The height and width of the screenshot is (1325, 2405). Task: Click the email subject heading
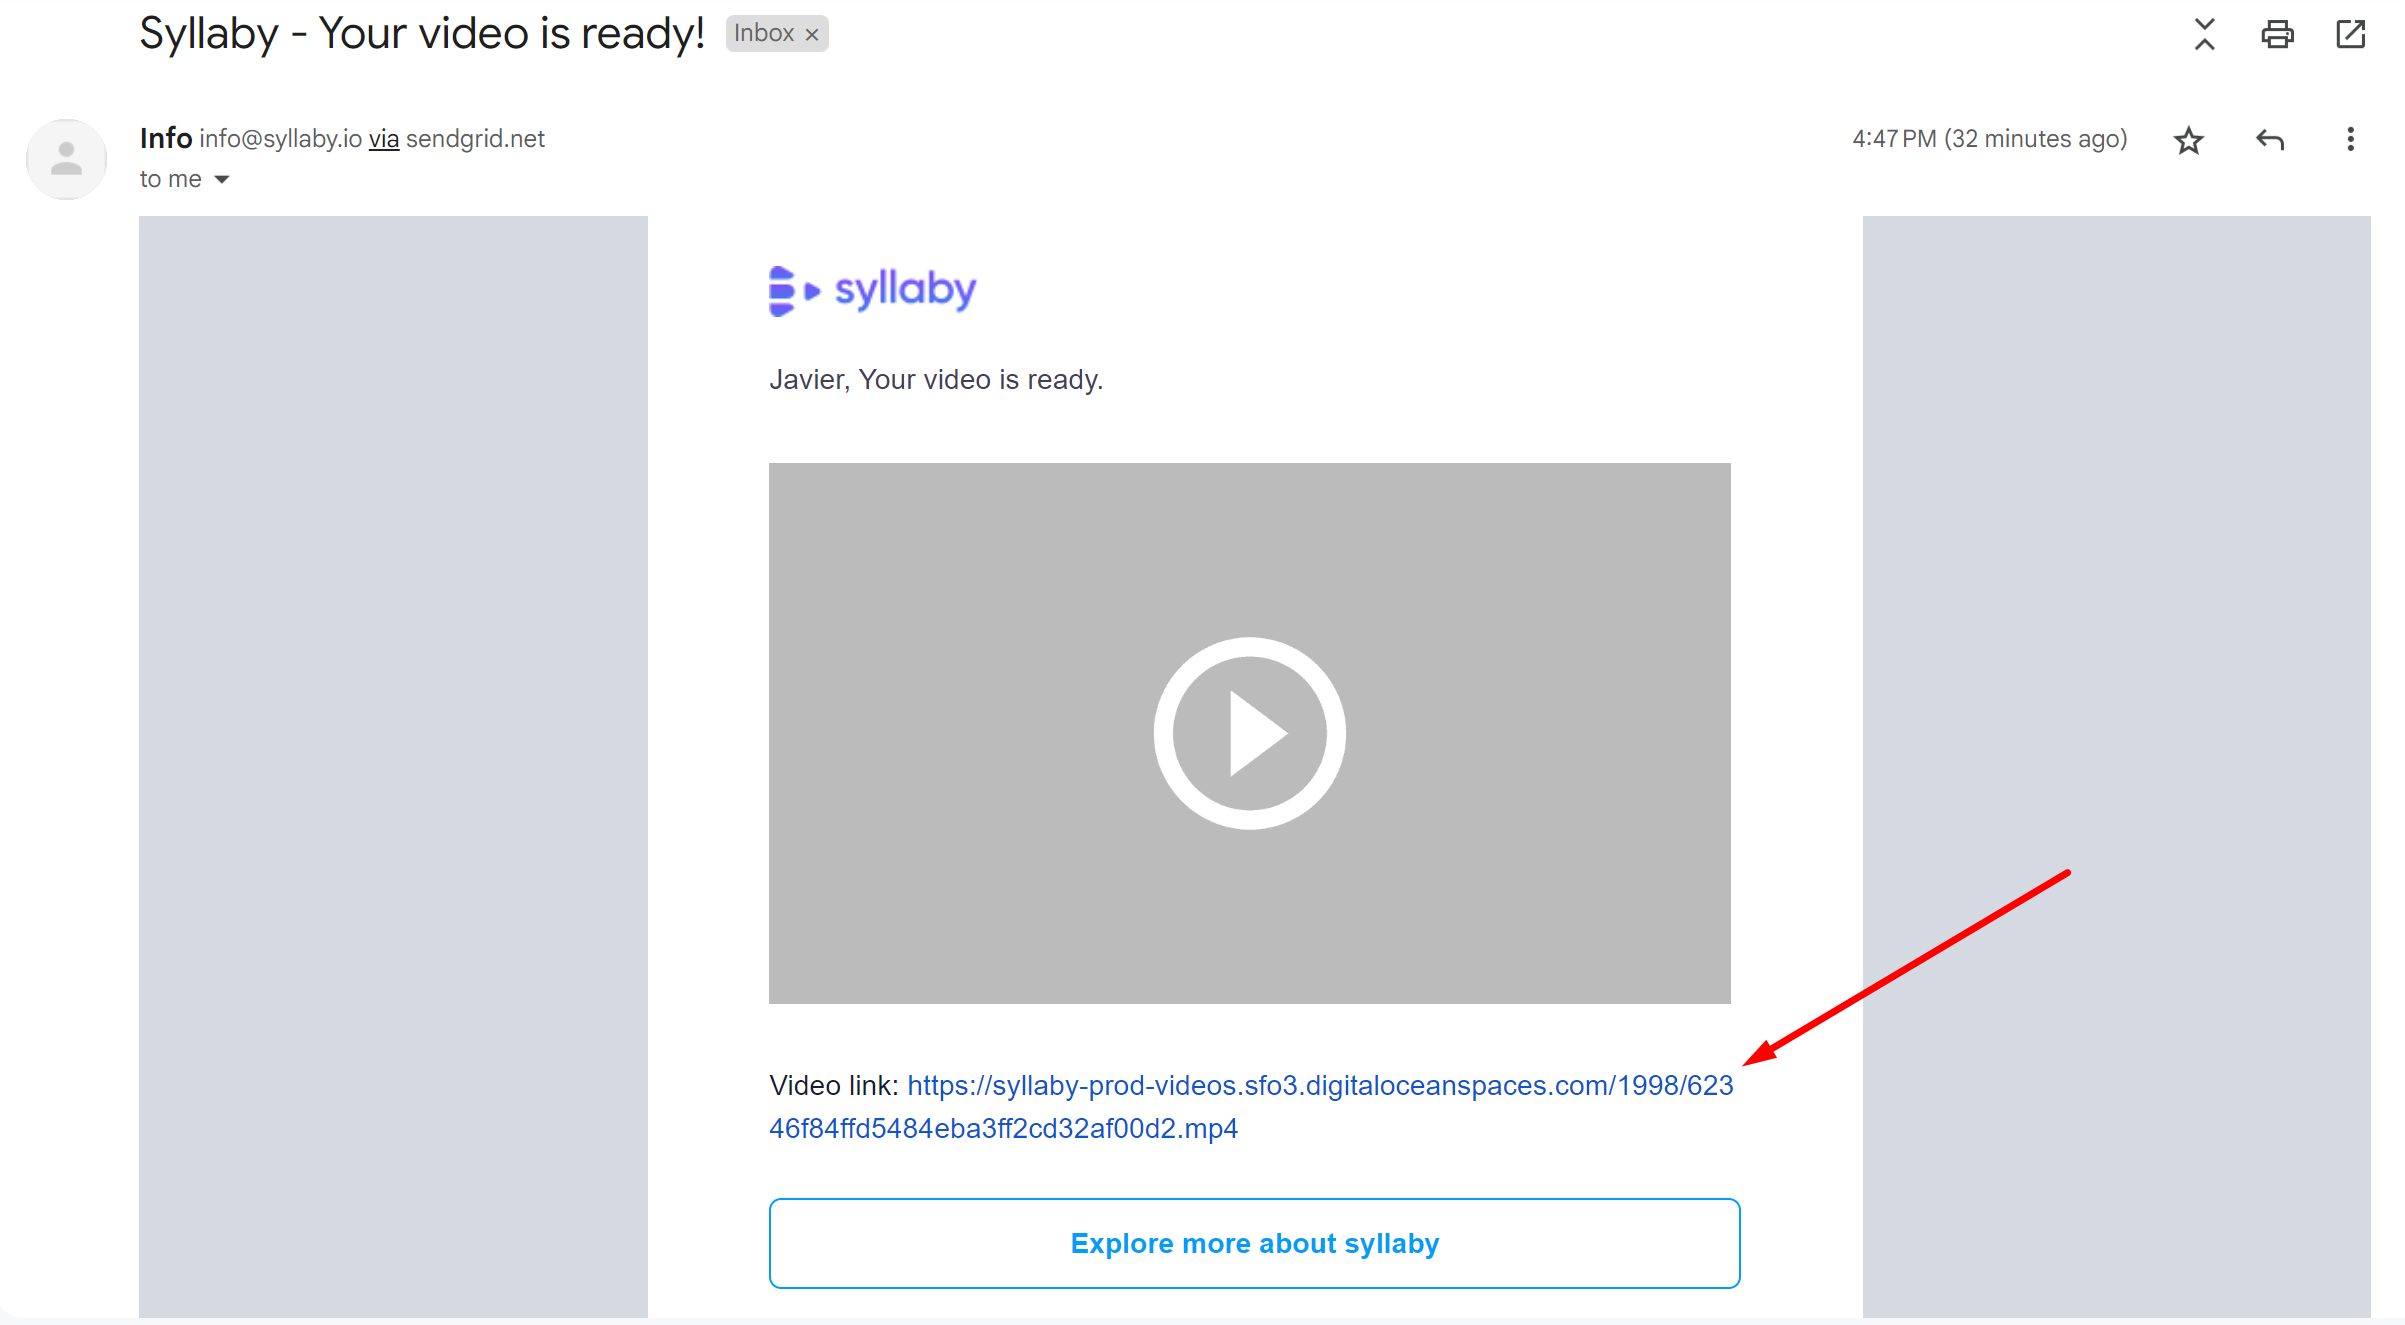(422, 34)
